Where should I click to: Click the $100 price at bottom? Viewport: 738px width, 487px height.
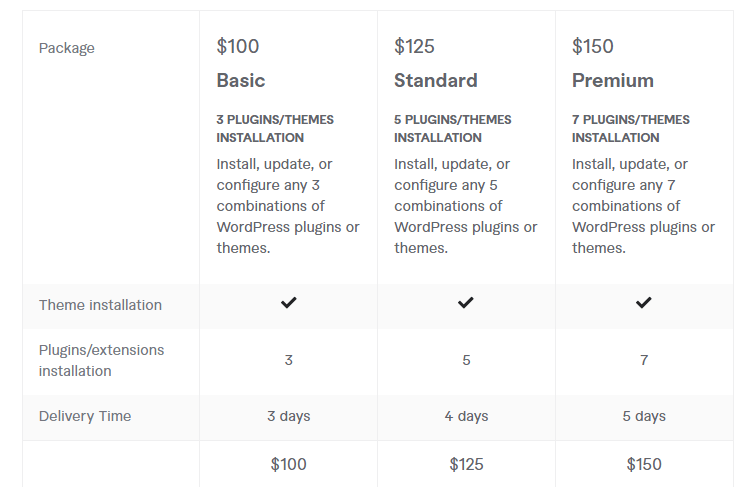pos(288,464)
